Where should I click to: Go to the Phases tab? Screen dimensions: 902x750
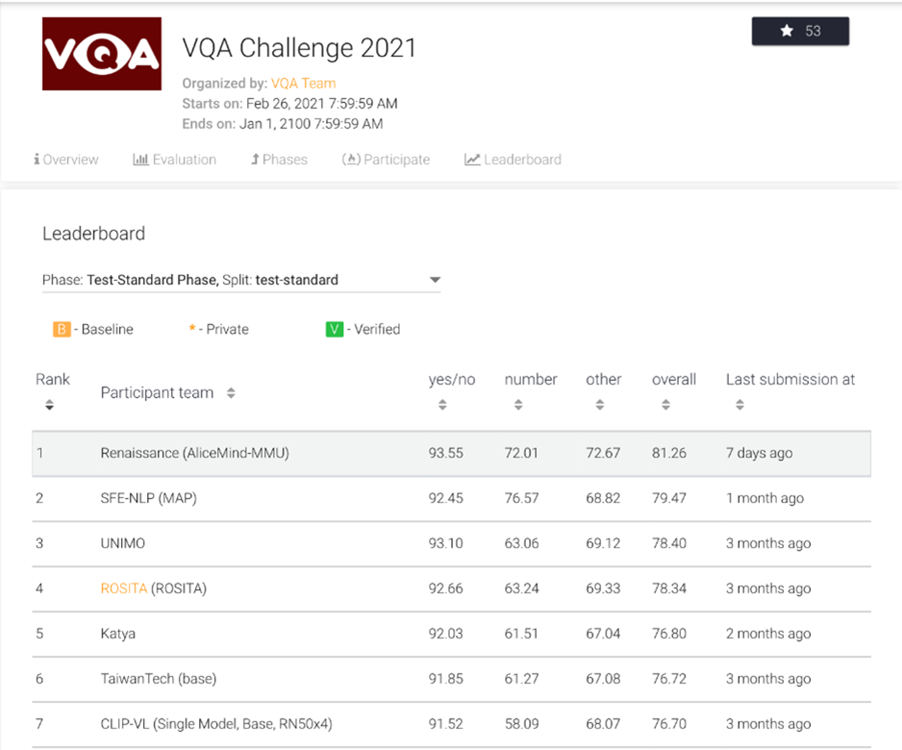tap(279, 159)
